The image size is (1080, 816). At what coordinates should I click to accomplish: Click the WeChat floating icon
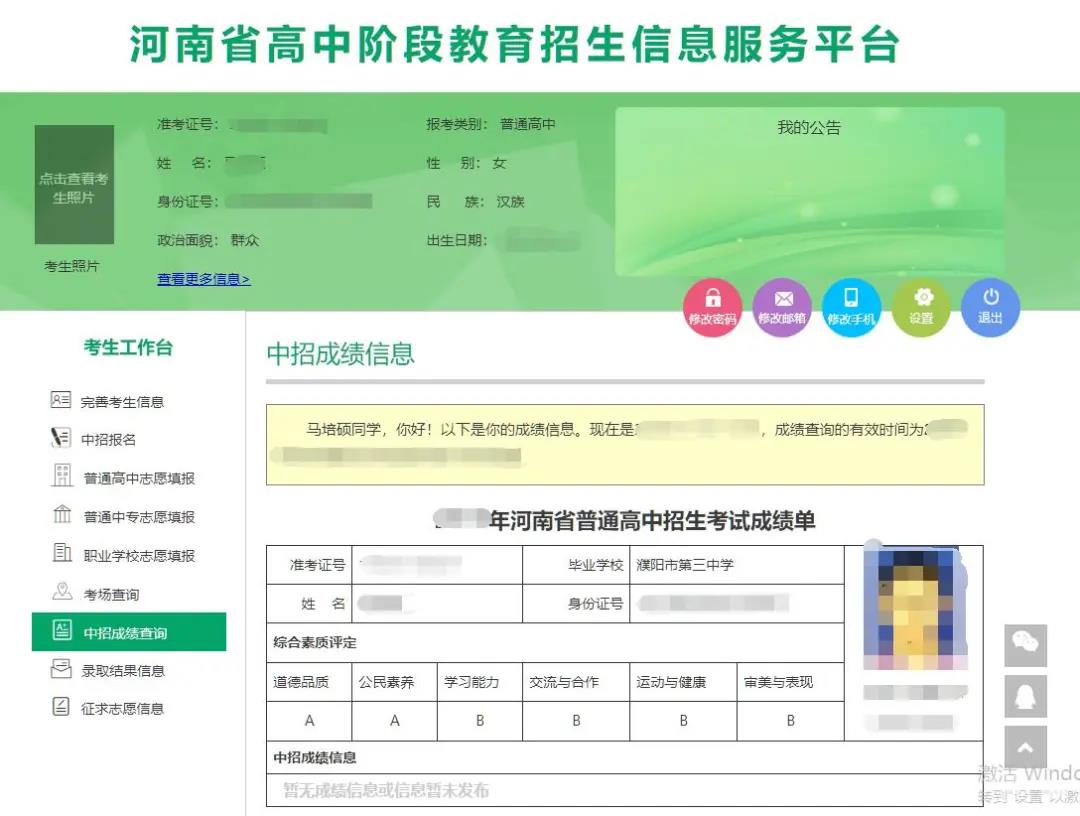click(1025, 645)
